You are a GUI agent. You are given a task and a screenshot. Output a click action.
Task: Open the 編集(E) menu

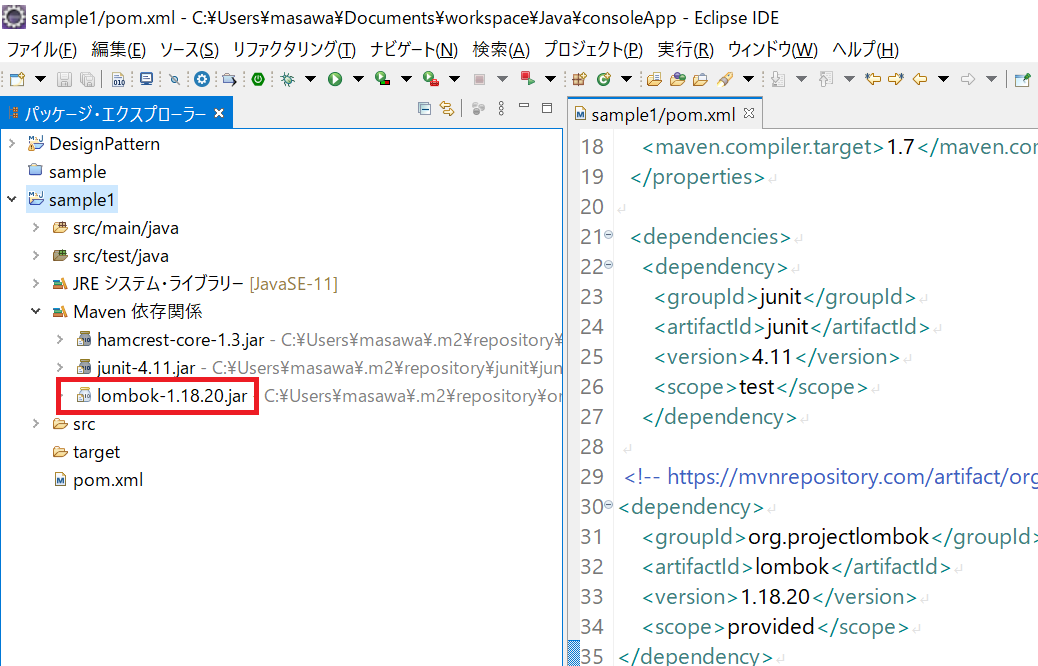pos(118,50)
